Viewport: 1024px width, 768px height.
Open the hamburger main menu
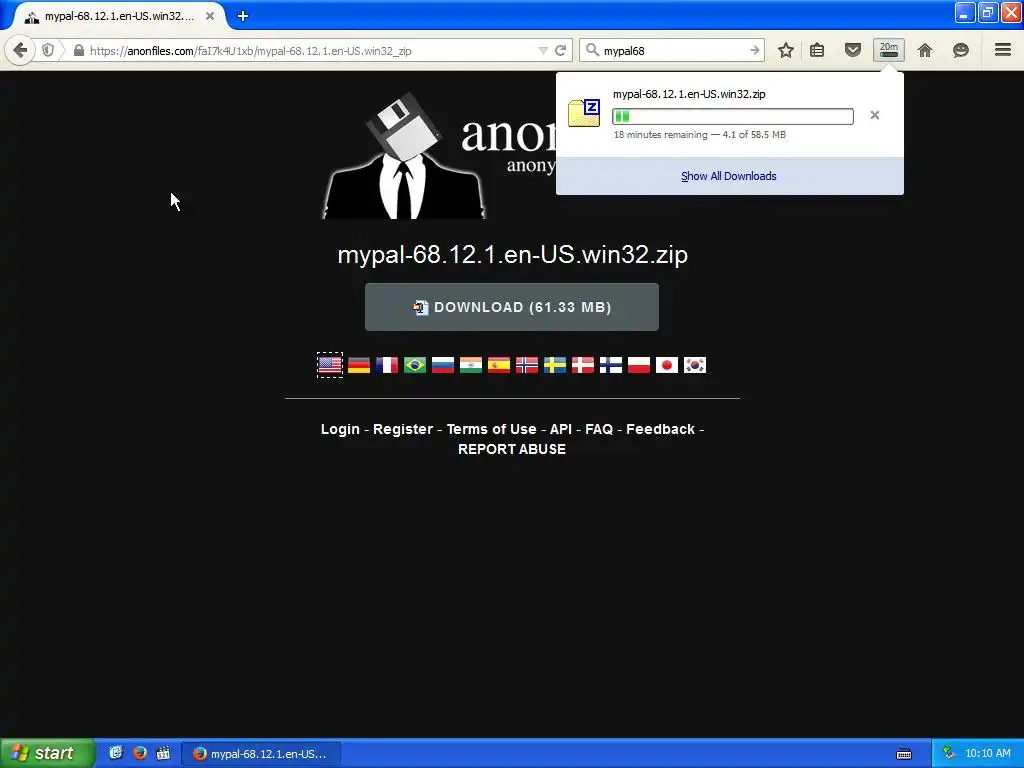pyautogui.click(x=1003, y=50)
